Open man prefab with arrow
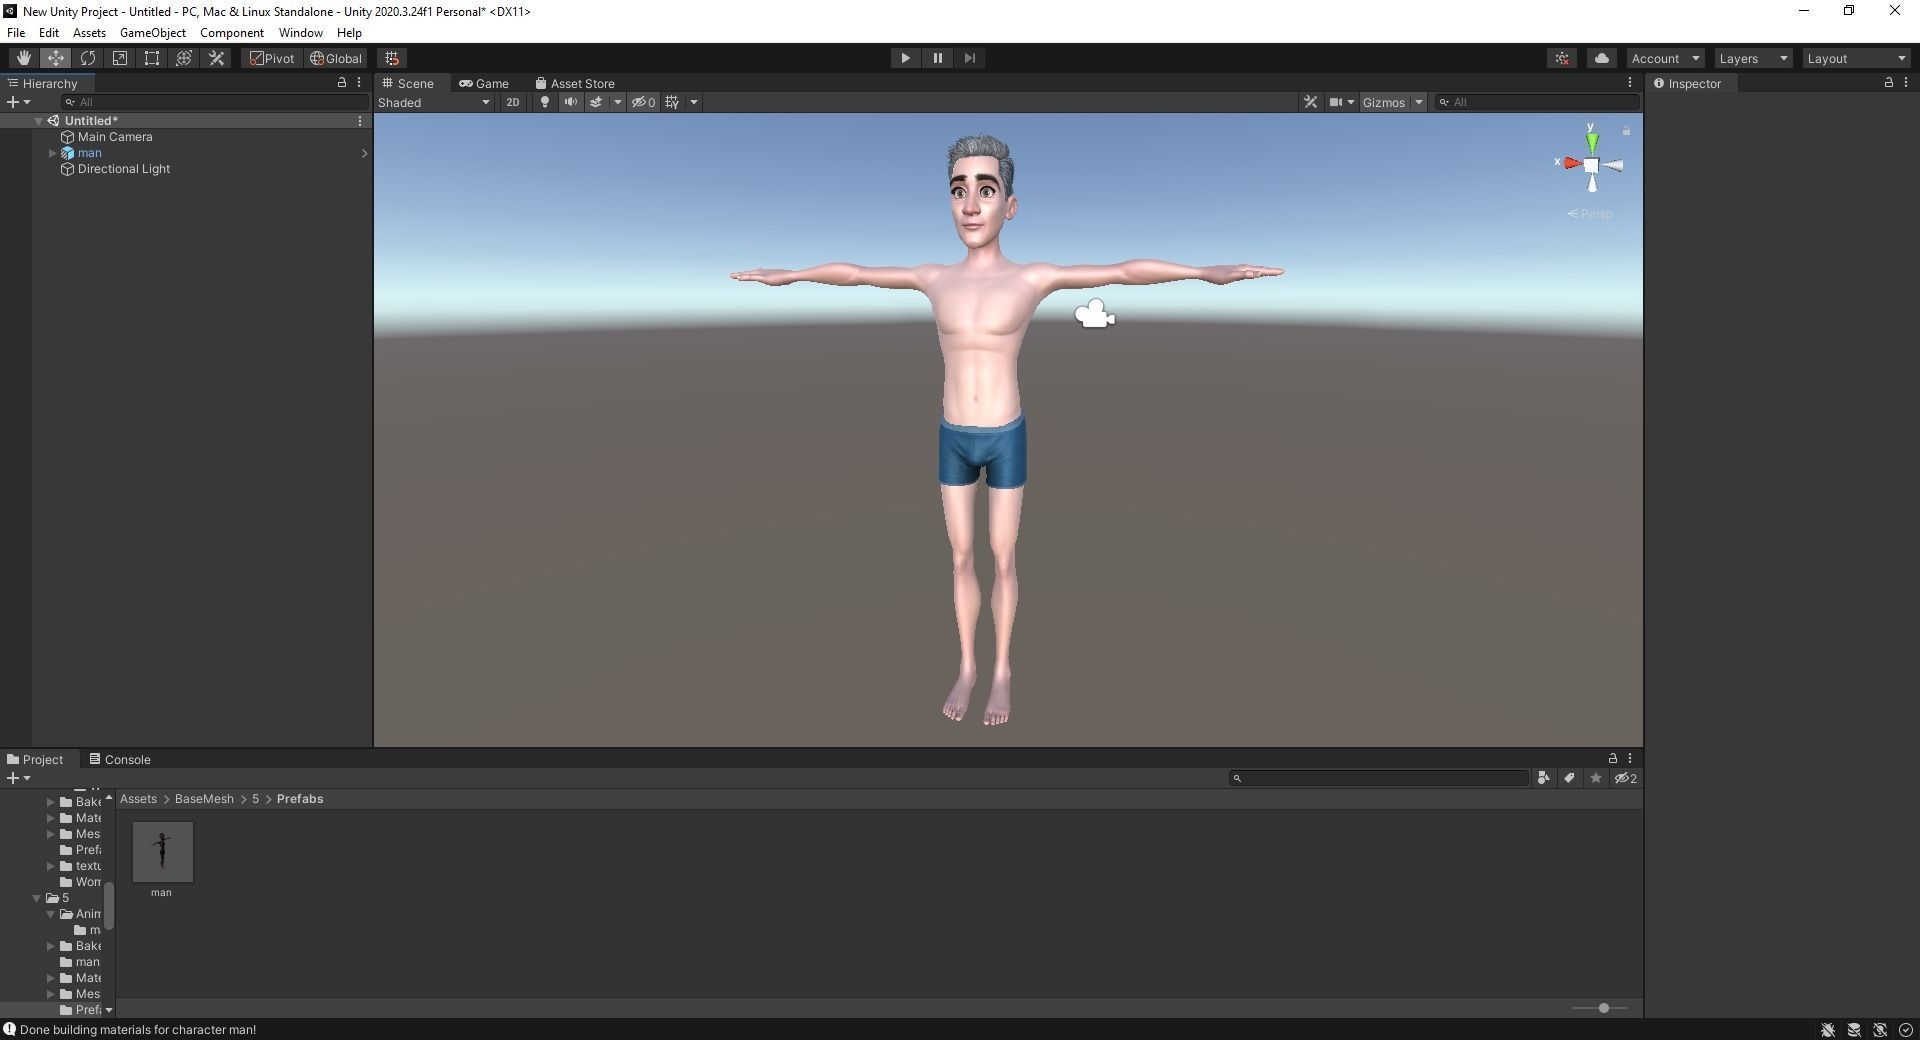Viewport: 1920px width, 1040px height. 364,153
